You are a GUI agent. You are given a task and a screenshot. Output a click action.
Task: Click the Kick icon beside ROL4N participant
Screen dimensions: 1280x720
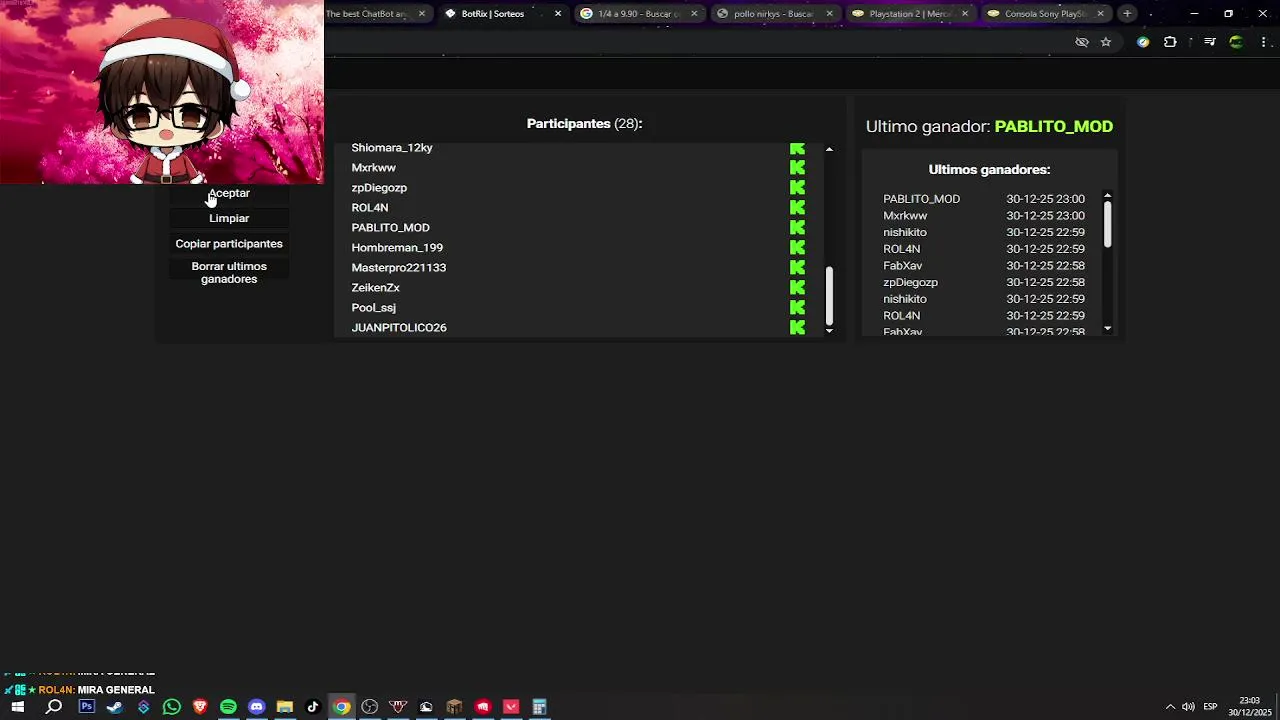tap(797, 207)
